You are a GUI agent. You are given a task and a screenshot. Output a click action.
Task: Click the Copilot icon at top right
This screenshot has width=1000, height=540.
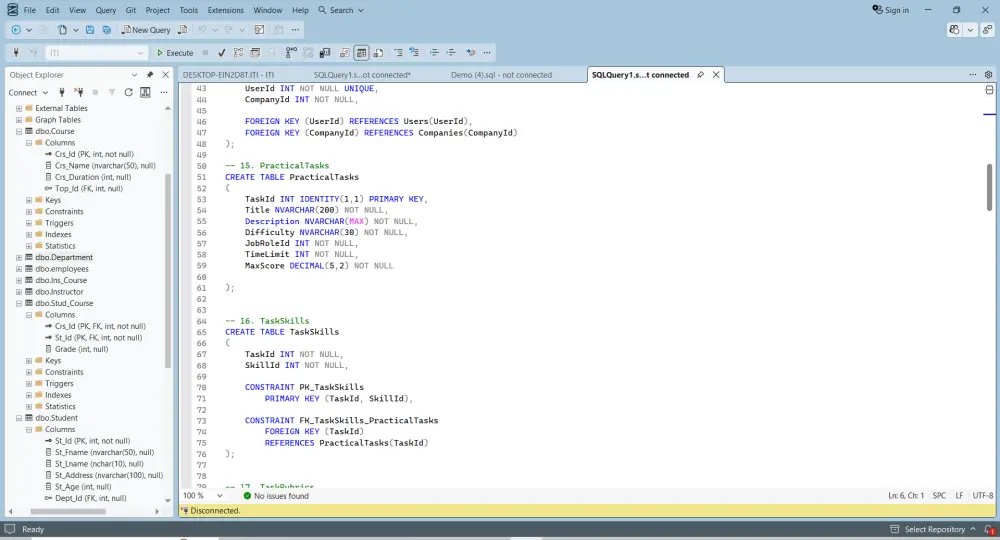(954, 29)
